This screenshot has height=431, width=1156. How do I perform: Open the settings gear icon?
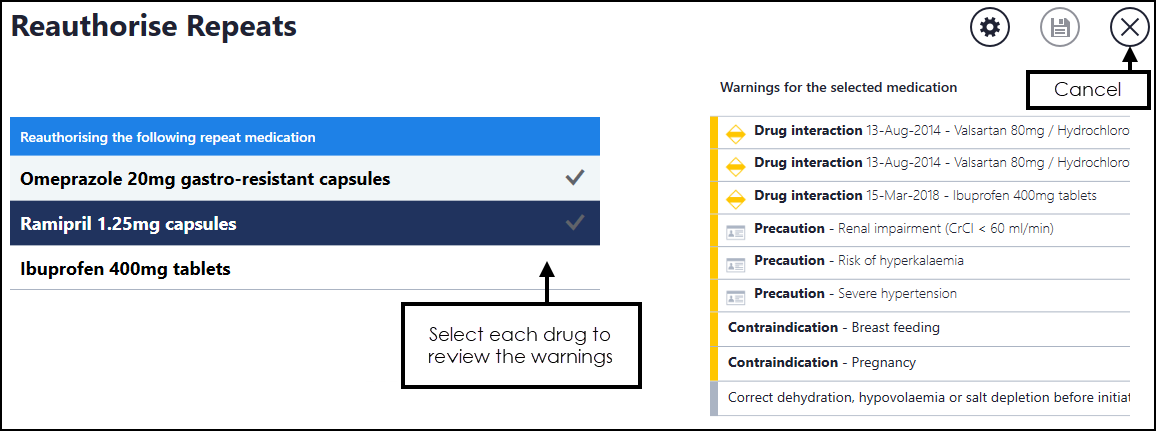pyautogui.click(x=990, y=28)
